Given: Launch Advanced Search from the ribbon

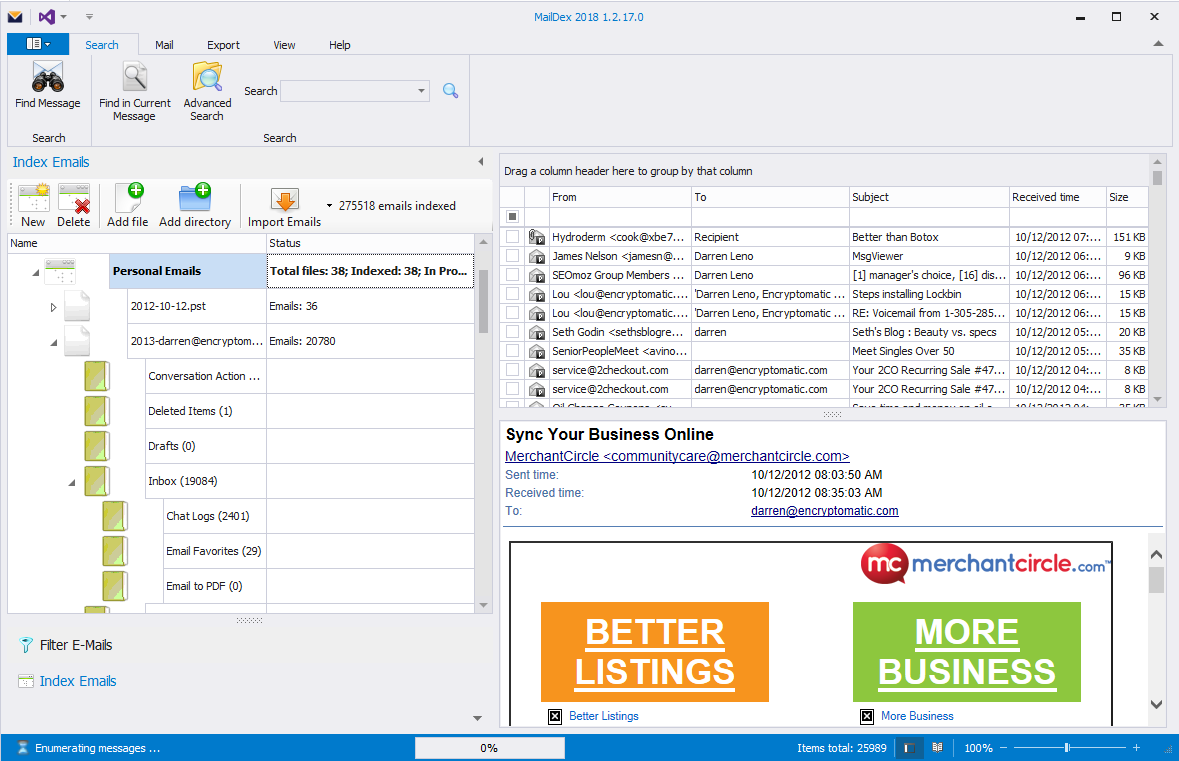Looking at the screenshot, I should tap(207, 90).
